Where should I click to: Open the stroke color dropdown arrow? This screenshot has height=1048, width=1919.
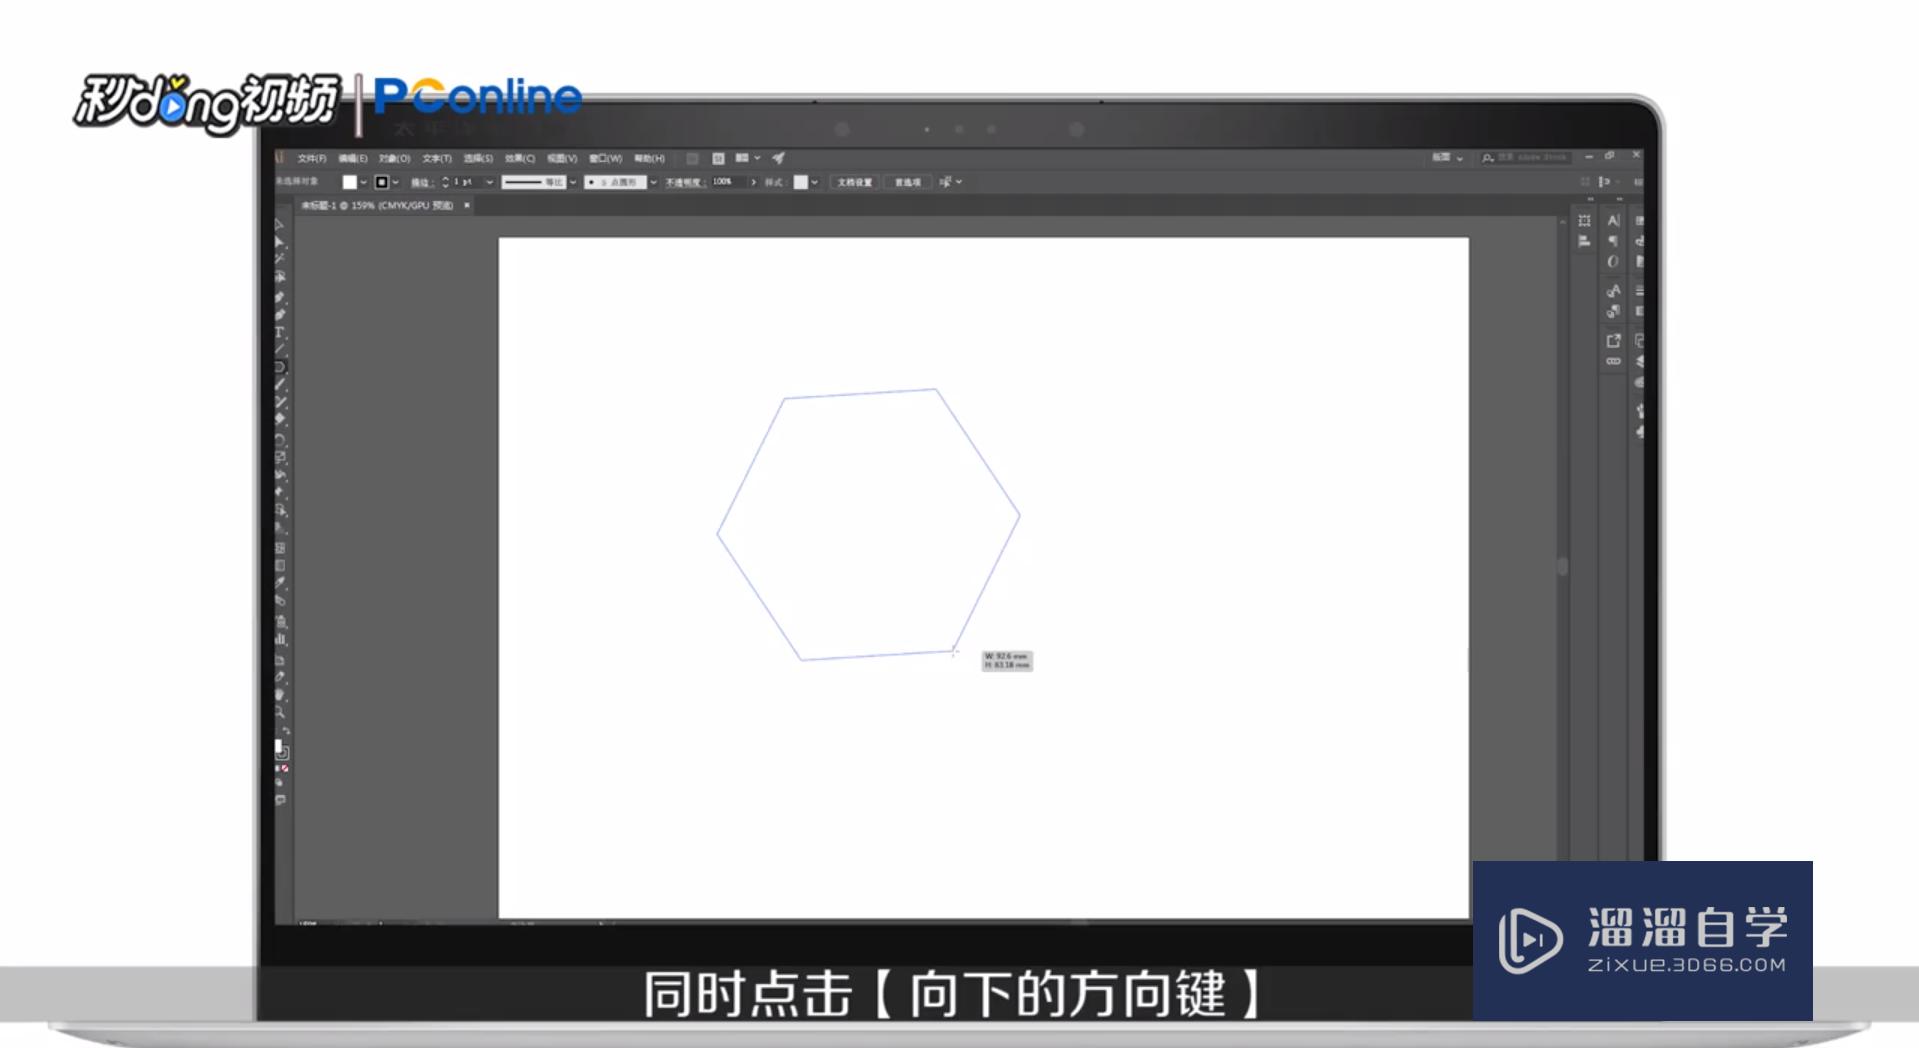click(396, 182)
